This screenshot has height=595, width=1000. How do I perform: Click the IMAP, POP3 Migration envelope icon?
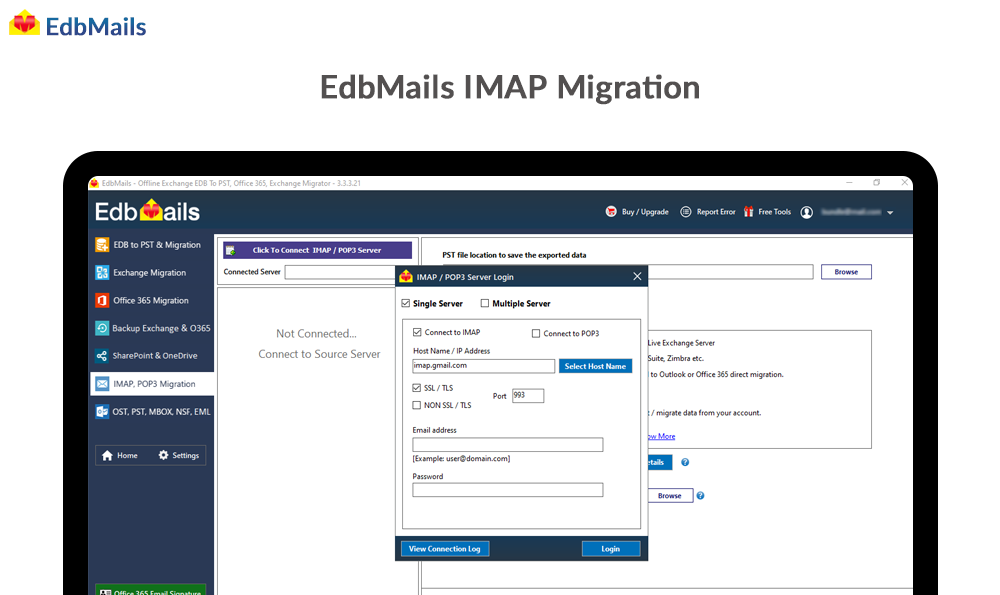[102, 384]
